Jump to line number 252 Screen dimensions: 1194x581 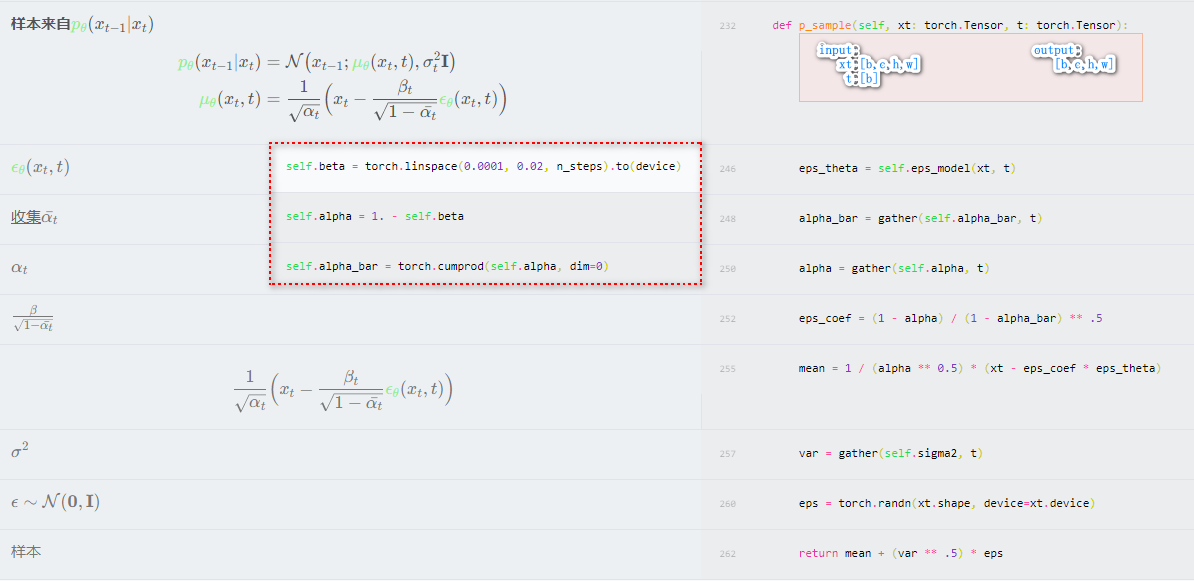point(727,319)
